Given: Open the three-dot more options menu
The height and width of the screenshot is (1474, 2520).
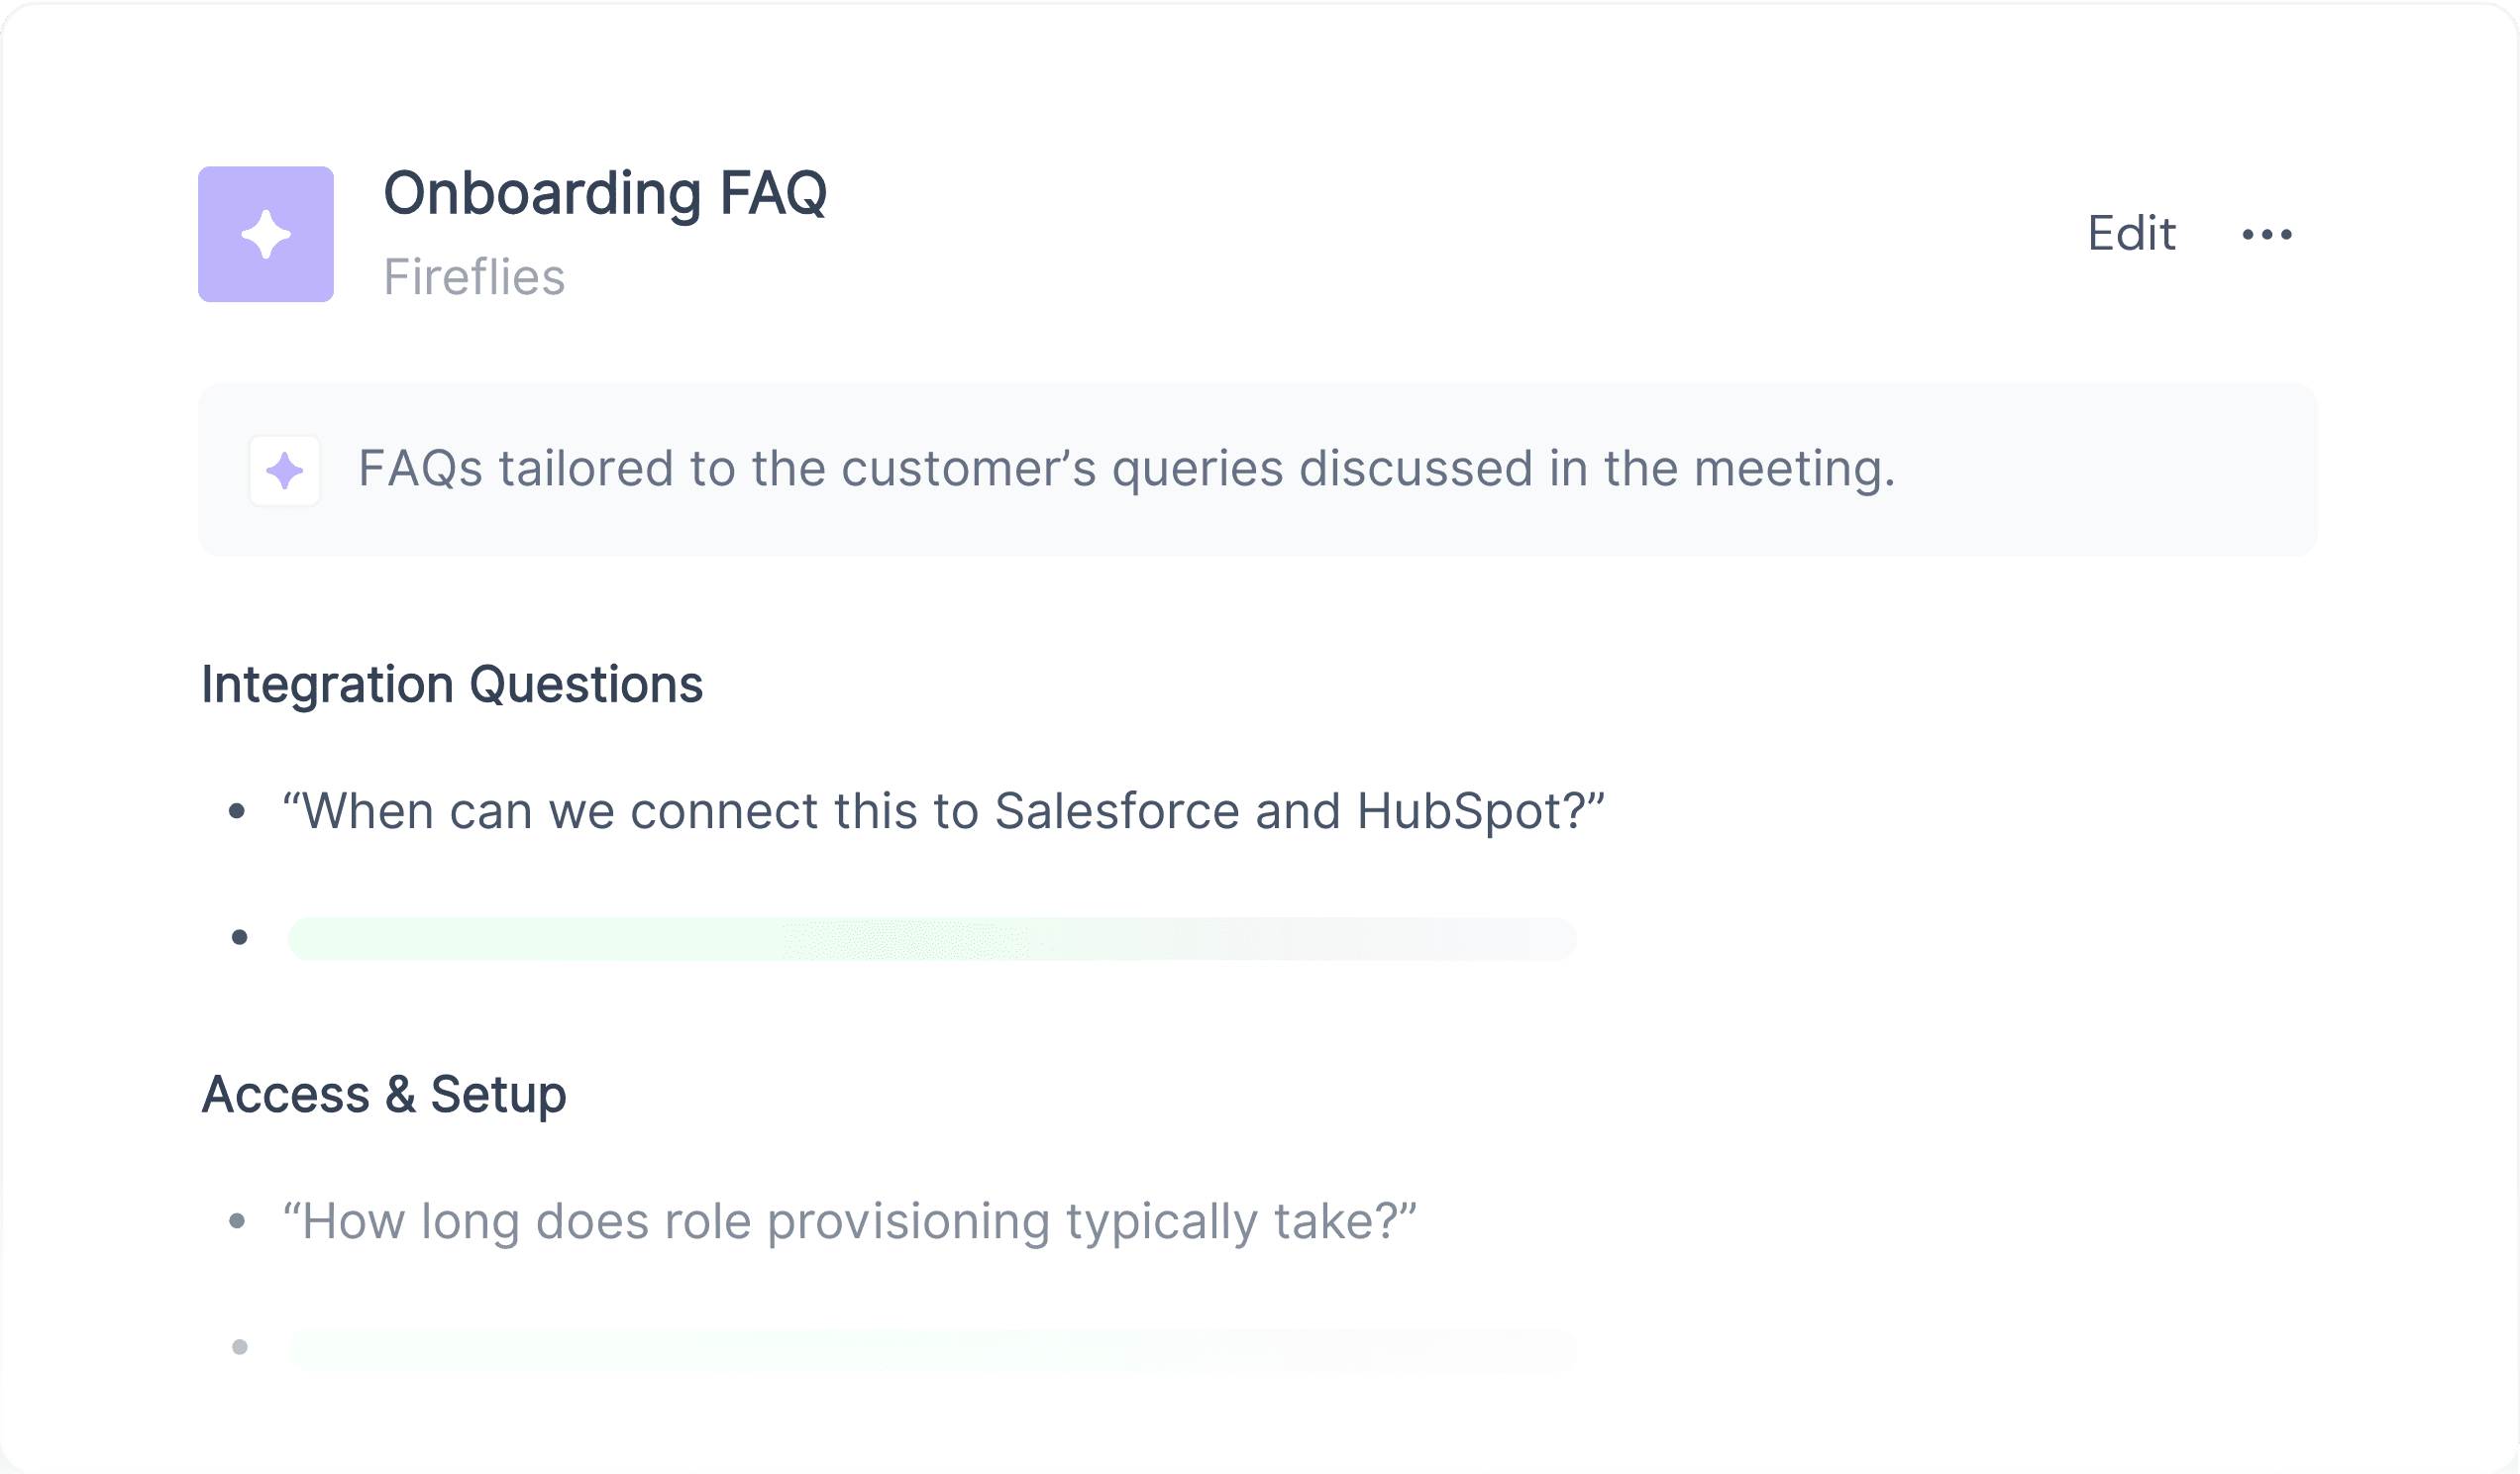Looking at the screenshot, I should [2267, 234].
